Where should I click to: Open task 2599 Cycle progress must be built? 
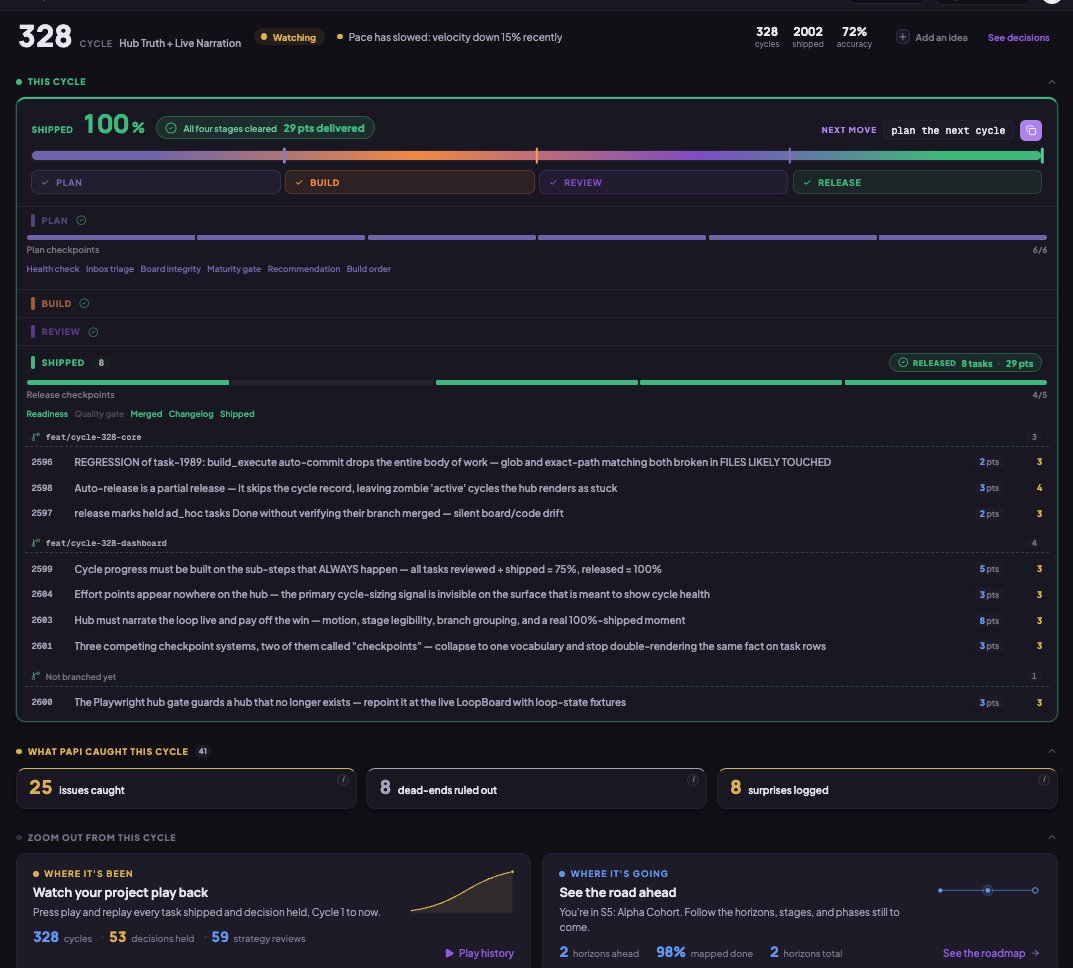click(x=537, y=569)
